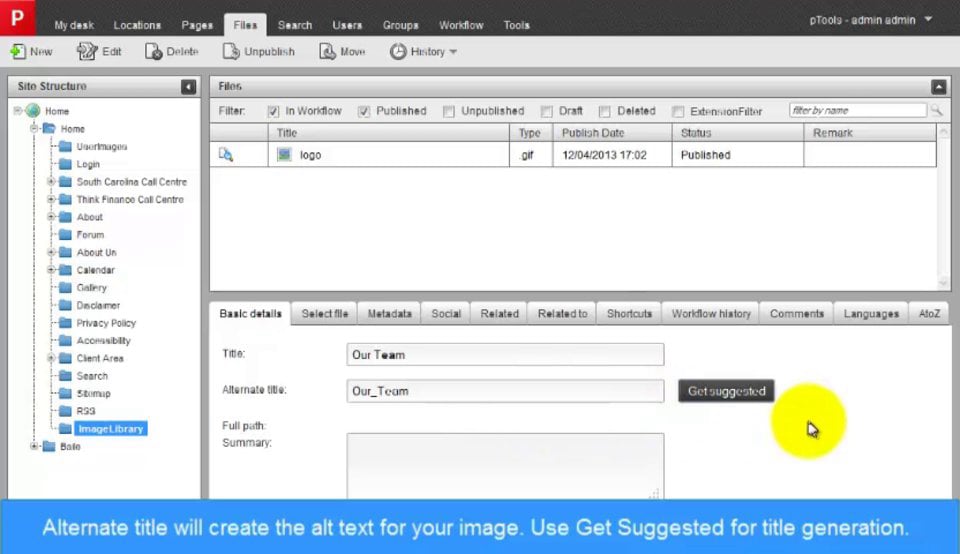Click the Forum folder icon
Viewport: 960px width, 554px height.
[65, 234]
